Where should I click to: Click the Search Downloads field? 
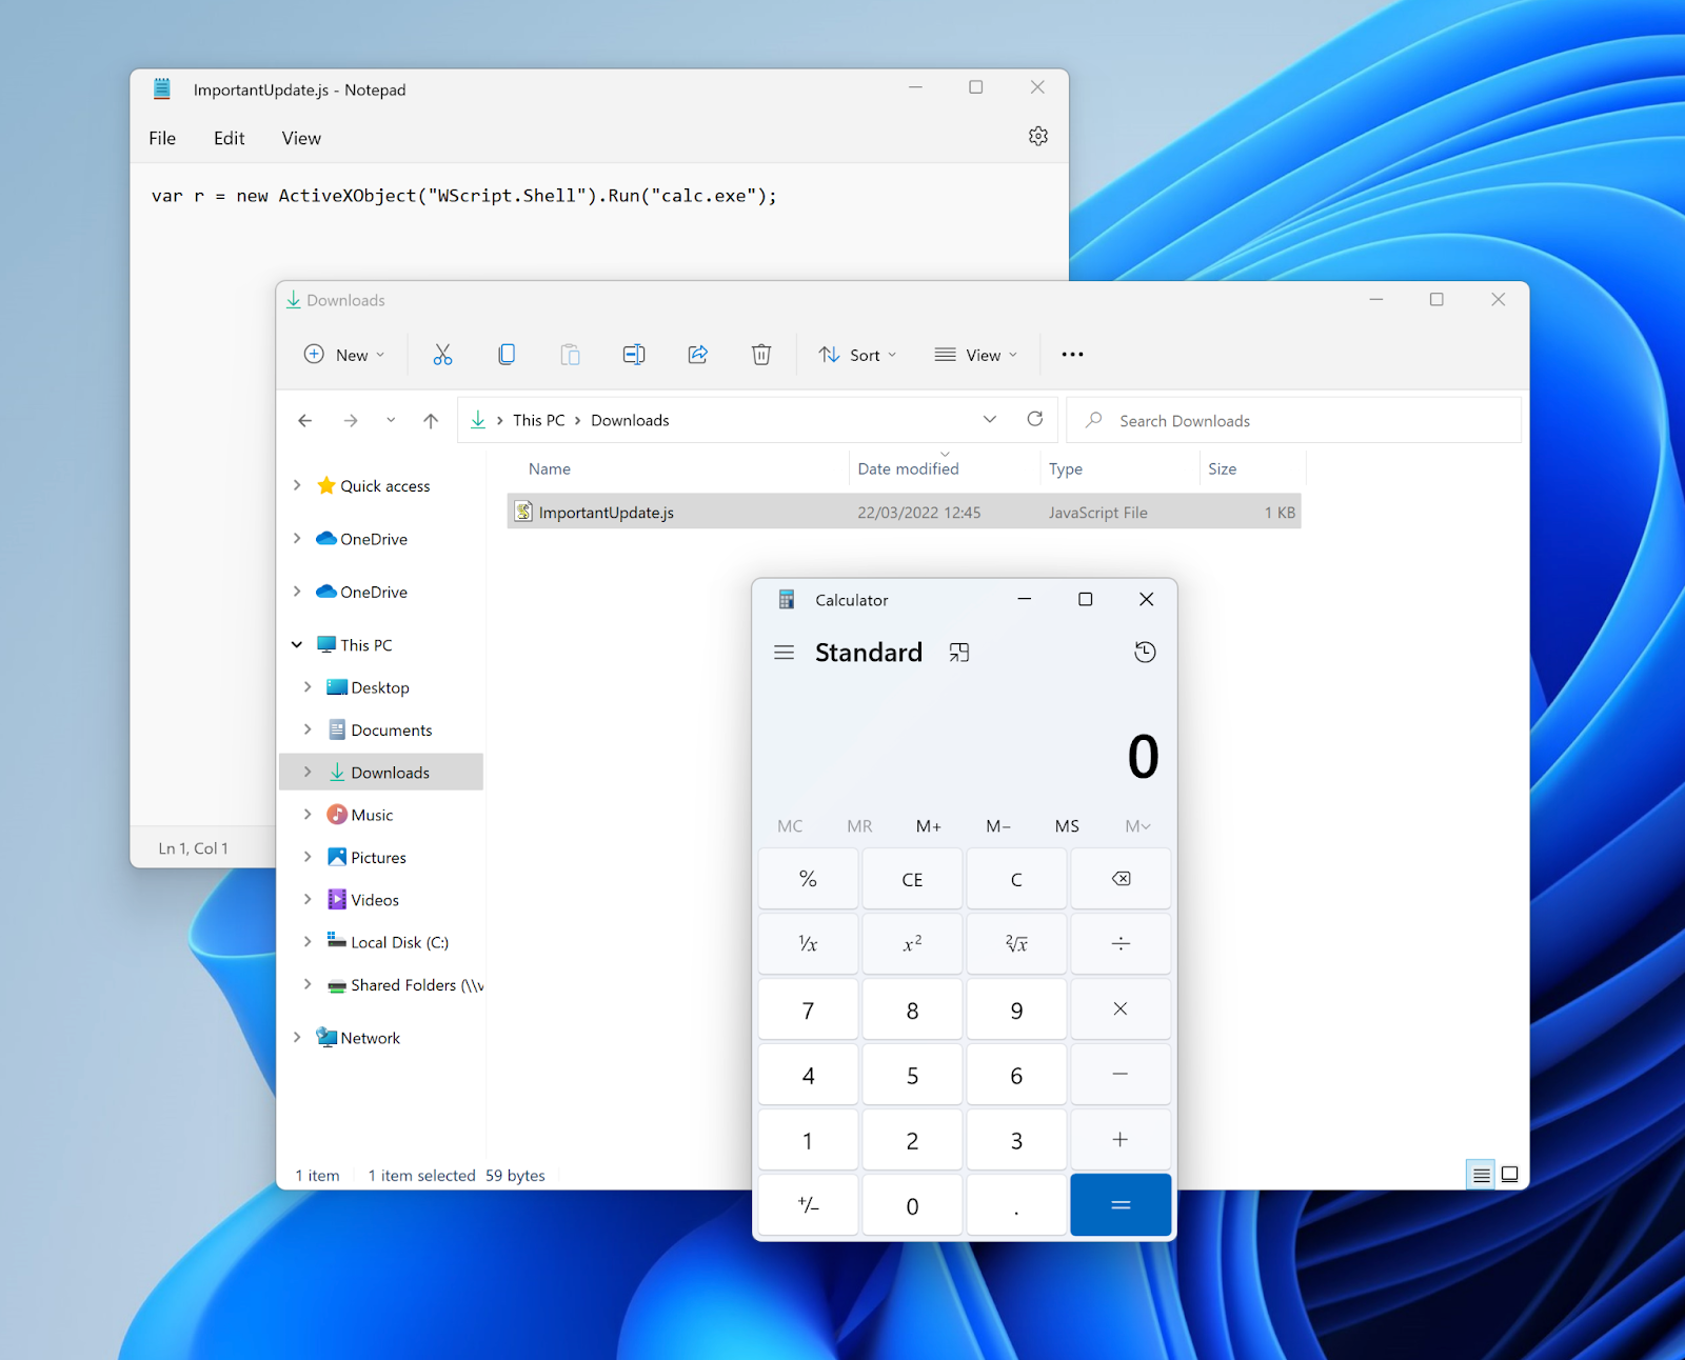tap(1294, 420)
